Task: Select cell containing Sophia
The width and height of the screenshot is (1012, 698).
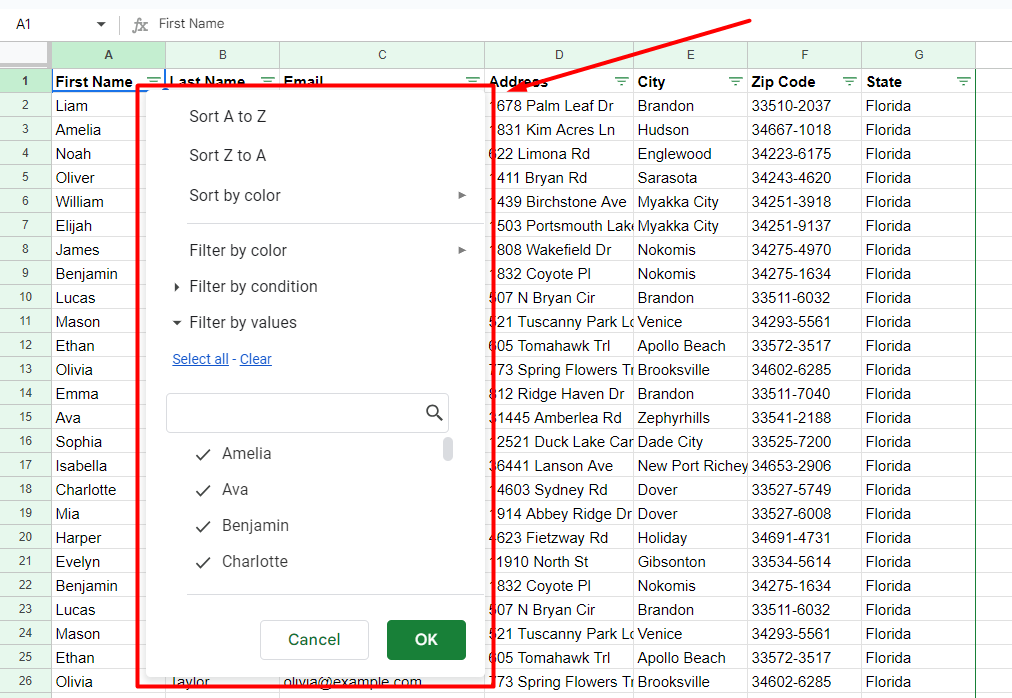Action: click(94, 442)
